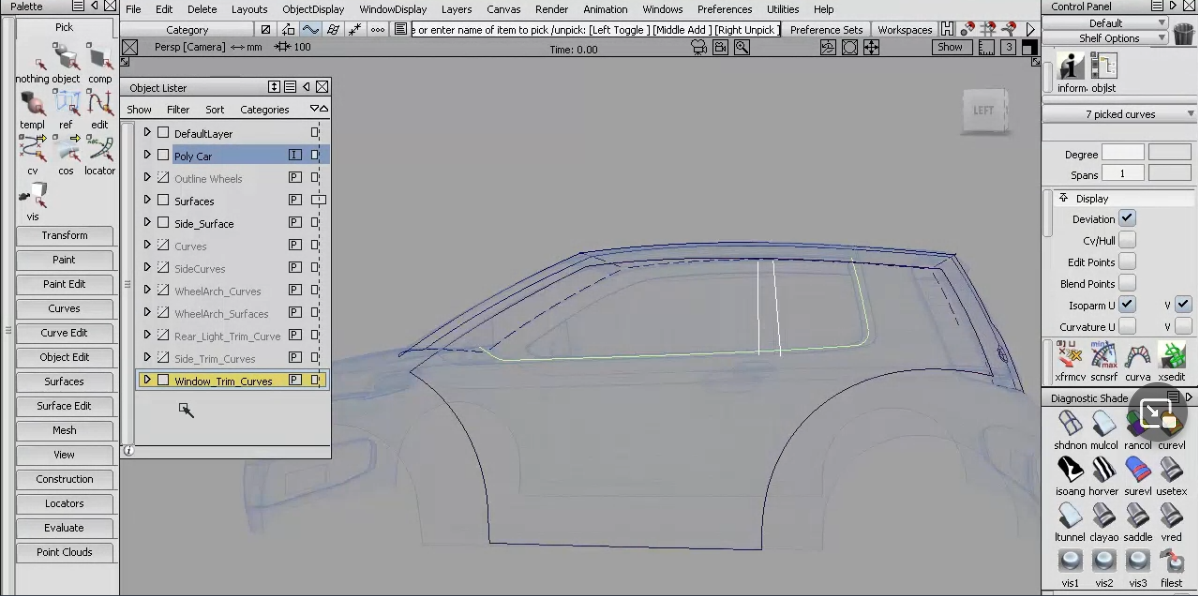Click the Spans value field
The width and height of the screenshot is (1198, 596).
pyautogui.click(x=1122, y=174)
